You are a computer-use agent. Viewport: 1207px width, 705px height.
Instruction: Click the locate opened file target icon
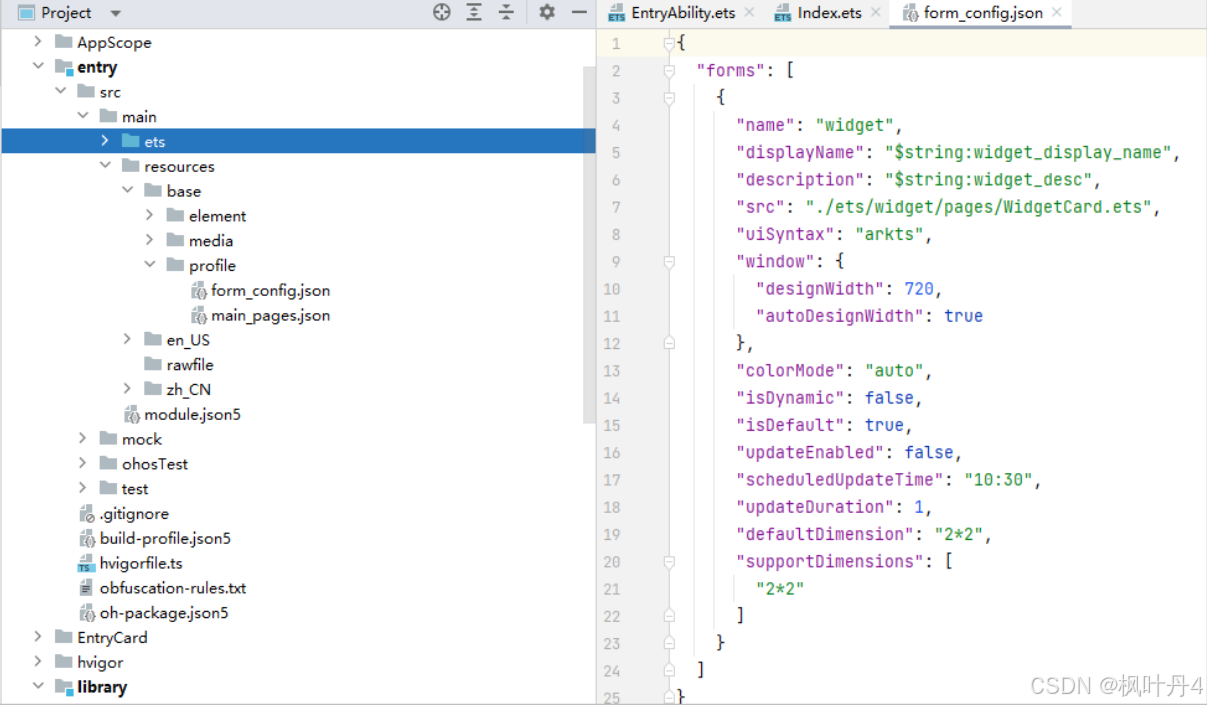click(442, 13)
